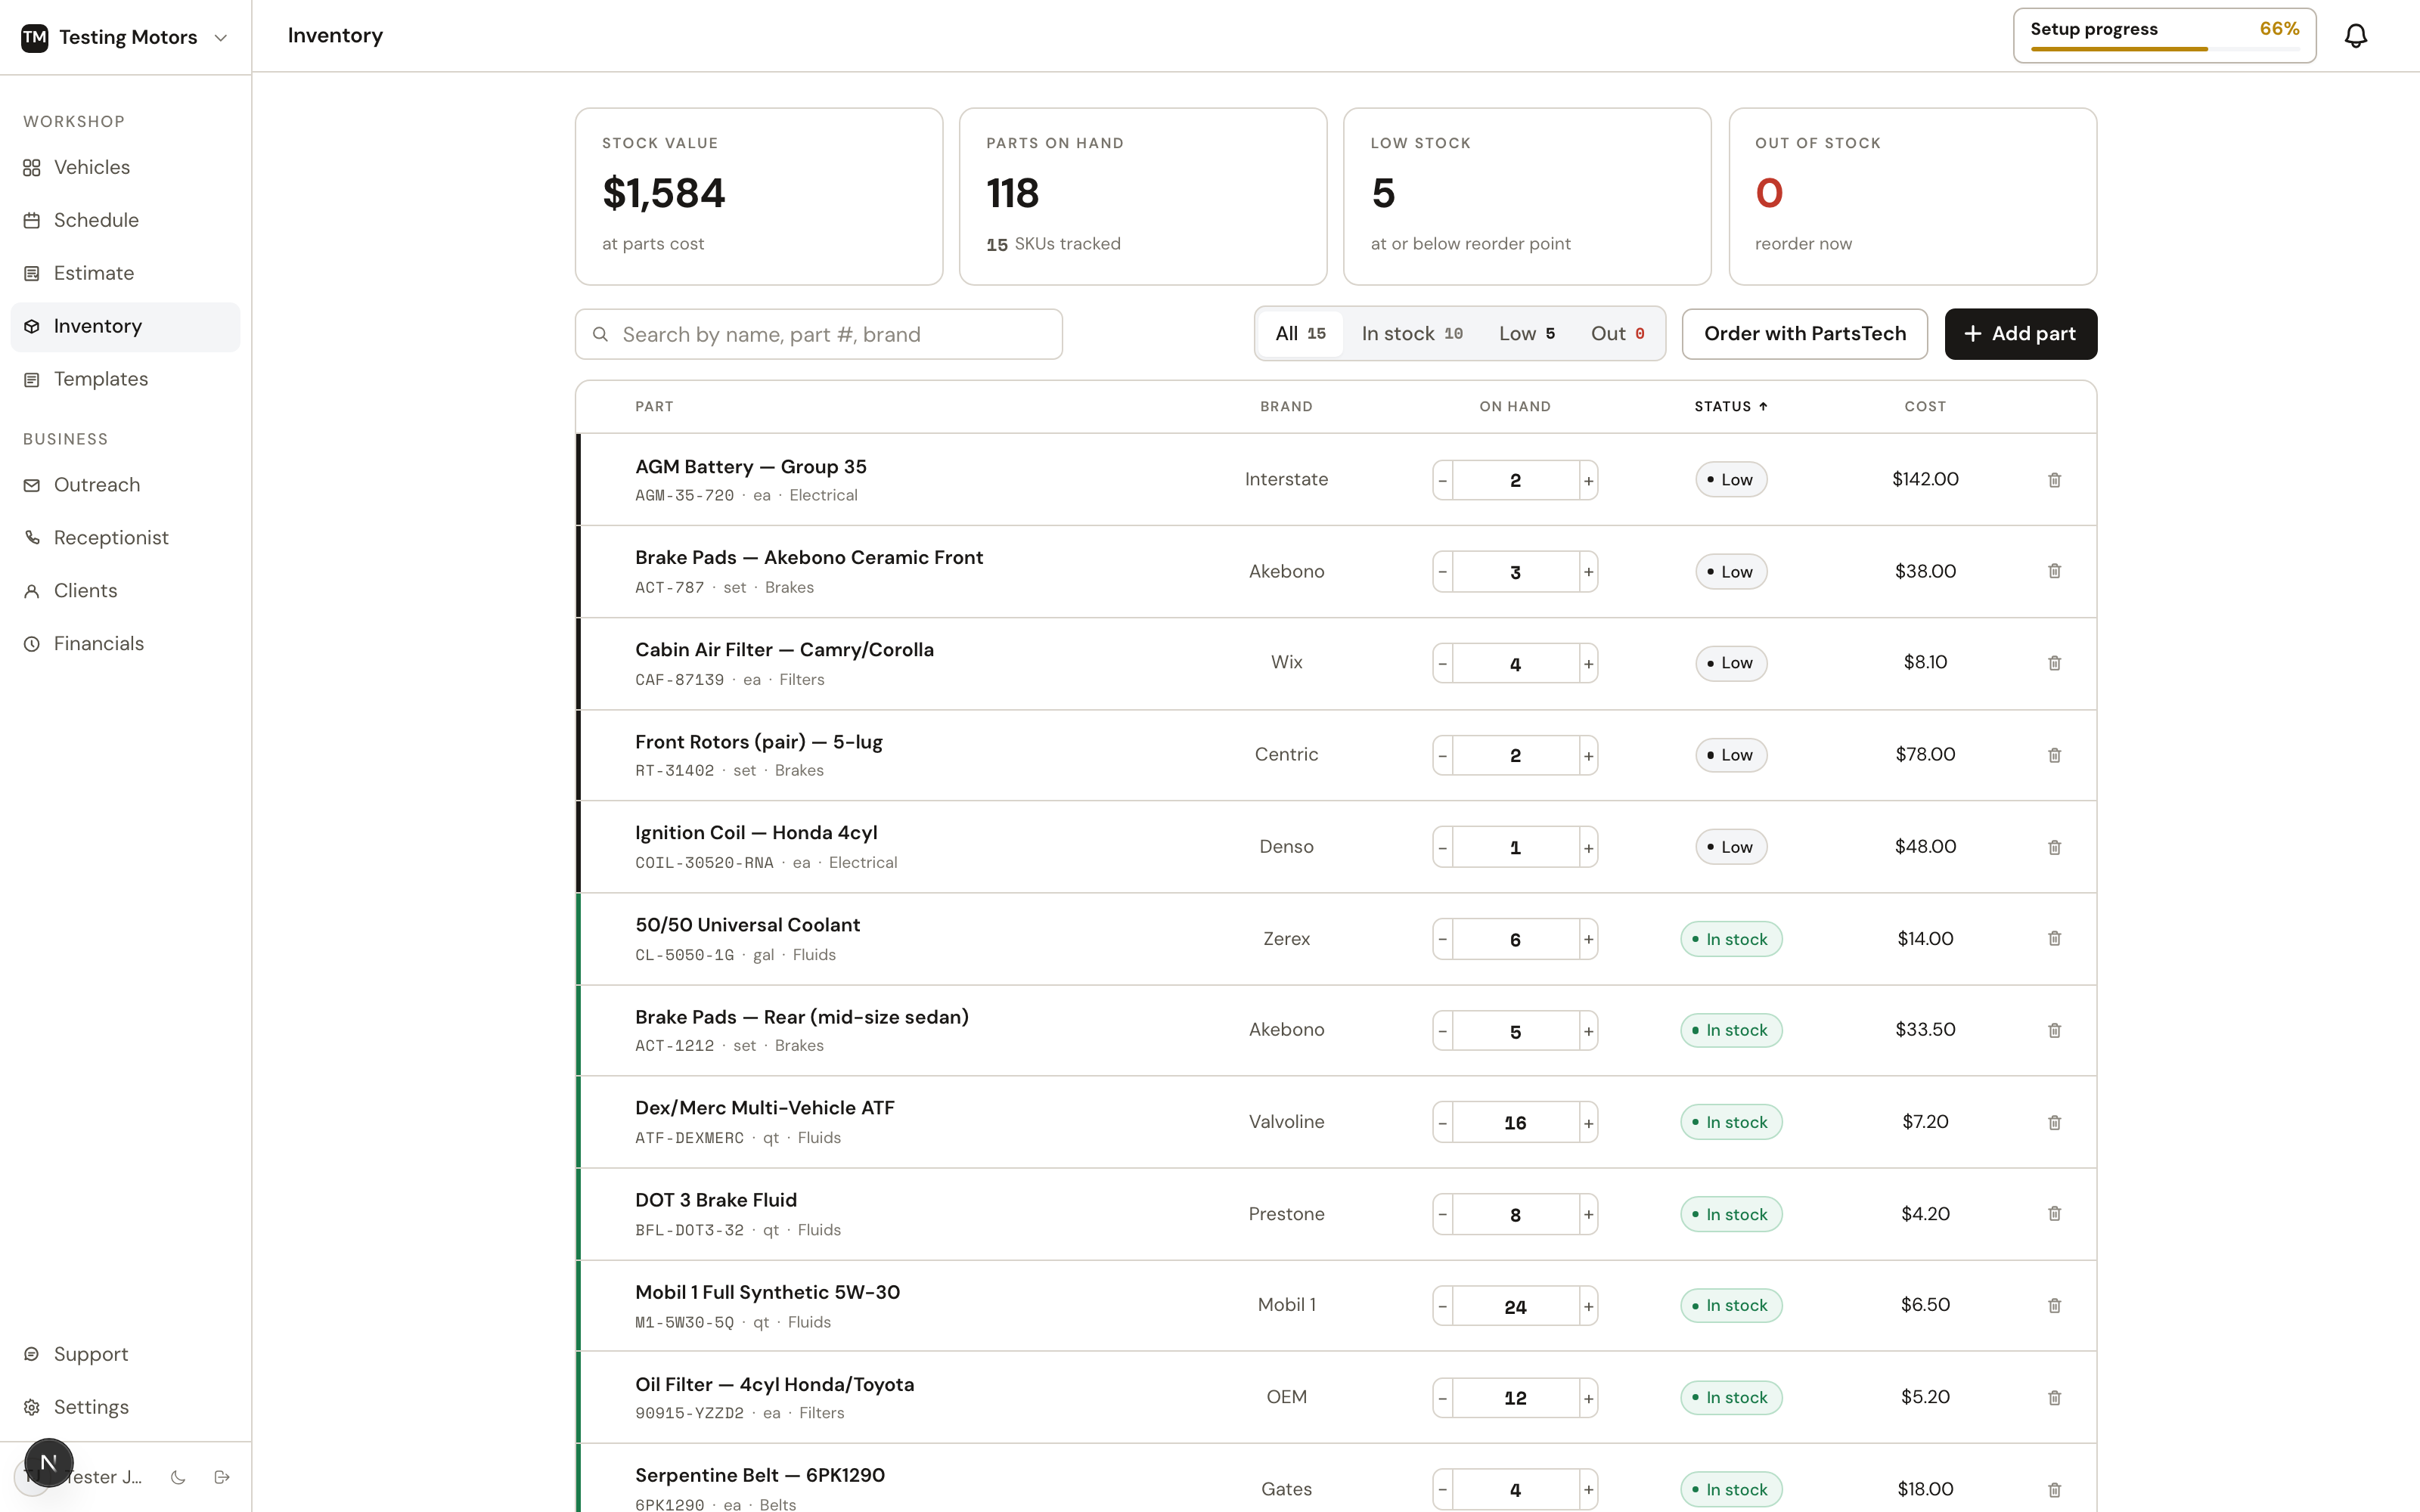
Task: Increase 50/50 Coolant quantity
Action: (1588, 938)
